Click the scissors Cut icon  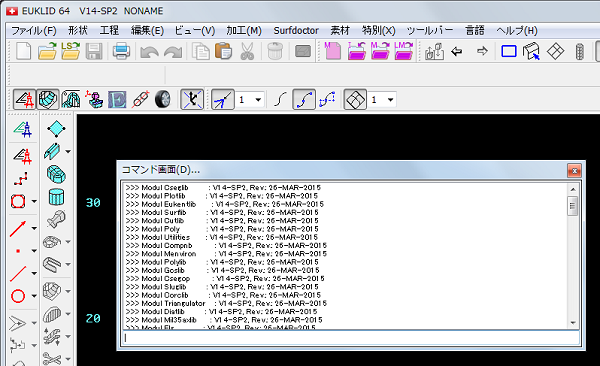coord(247,51)
